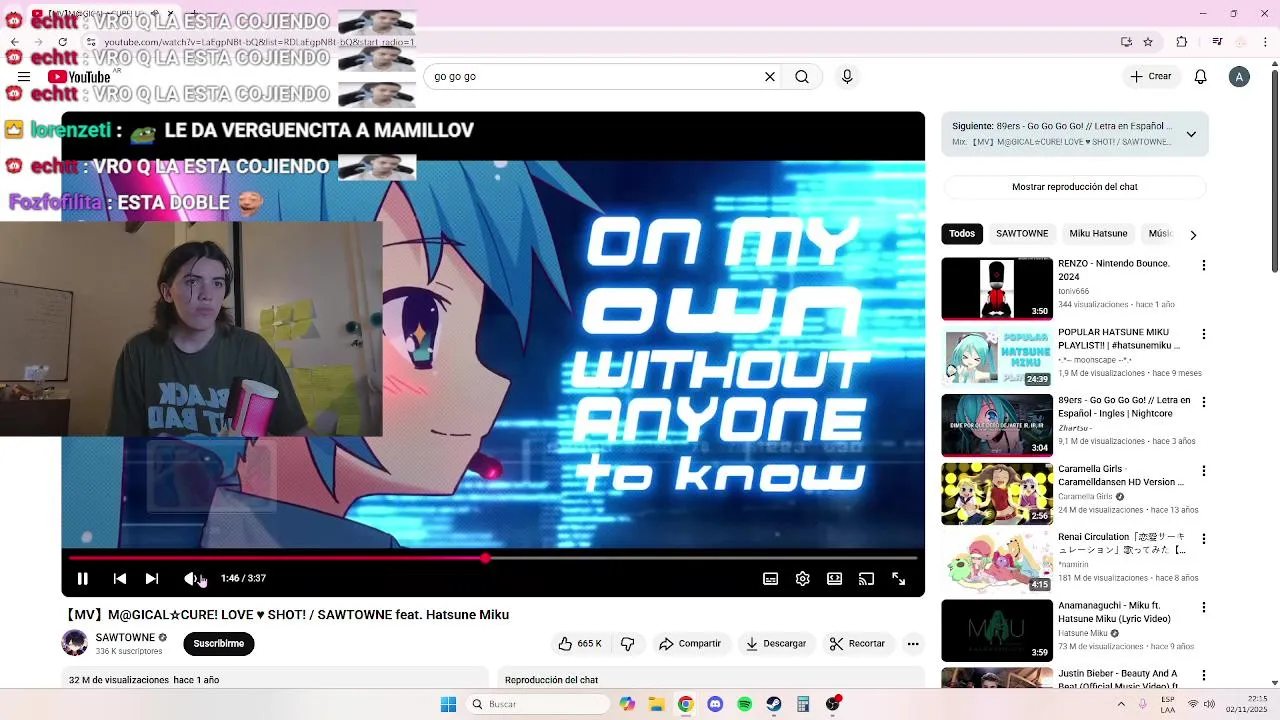Open browser extensions puzzle icon
Viewport: 1280px width, 720px height.
[x=1182, y=42]
